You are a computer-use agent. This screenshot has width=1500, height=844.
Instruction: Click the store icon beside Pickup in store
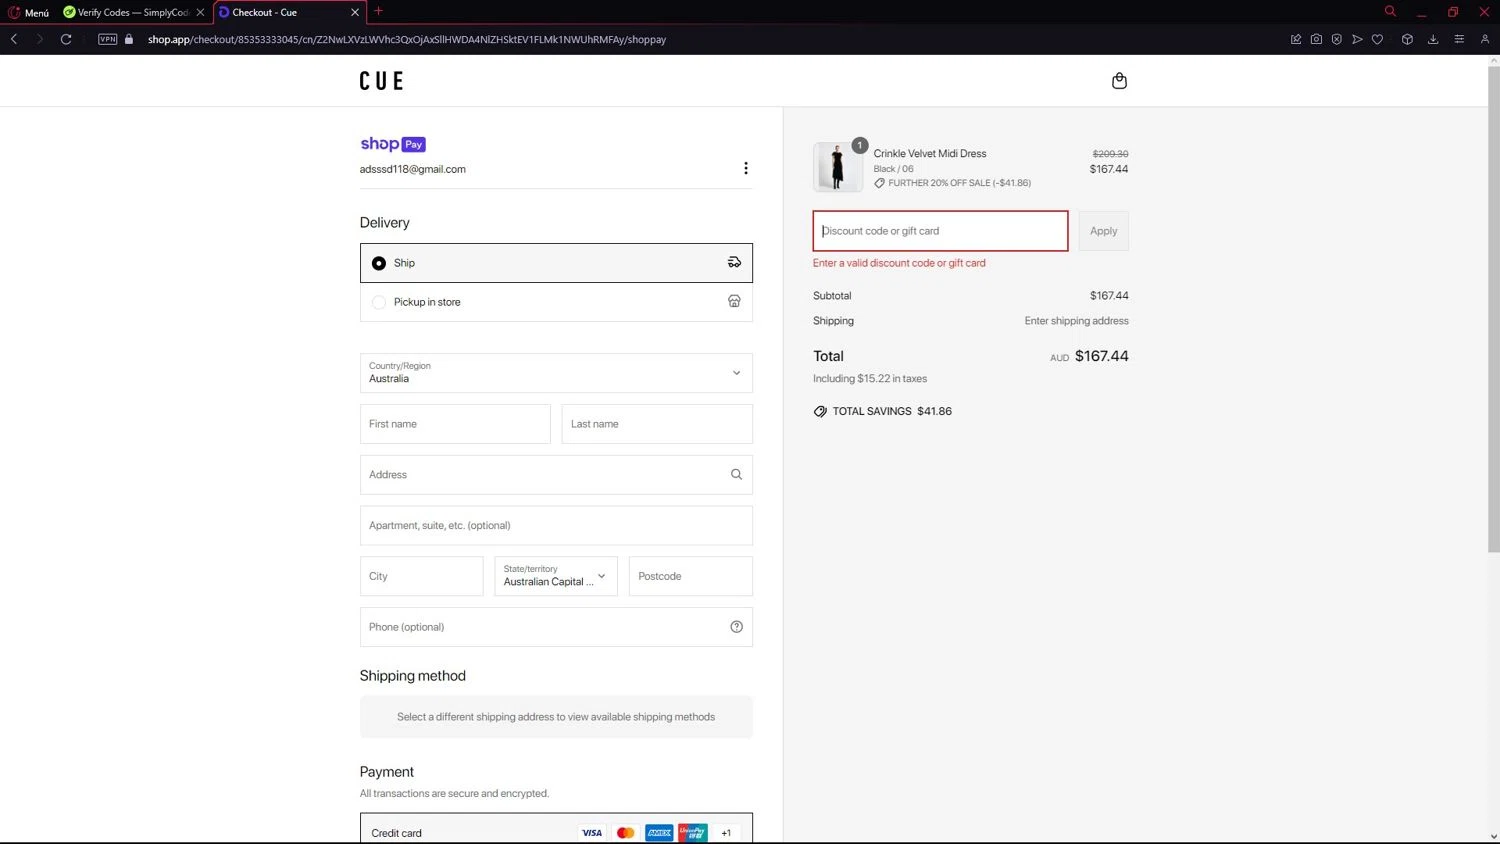click(x=734, y=301)
